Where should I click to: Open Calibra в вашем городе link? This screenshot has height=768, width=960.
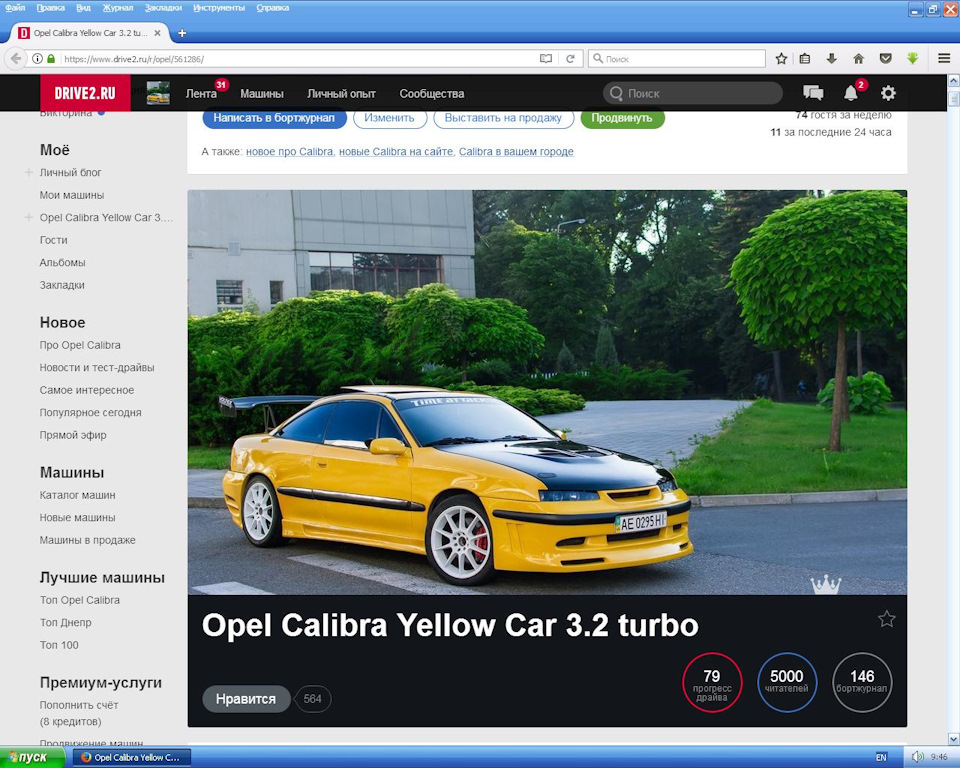[516, 152]
